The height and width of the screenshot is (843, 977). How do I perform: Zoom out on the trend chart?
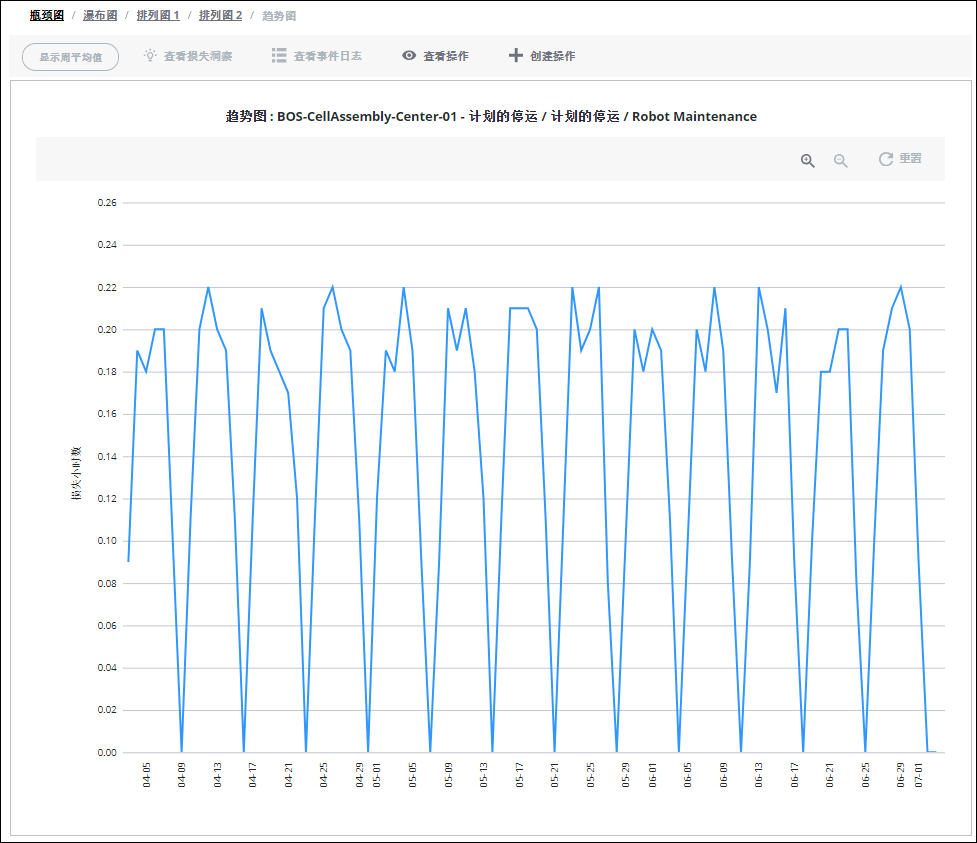841,161
